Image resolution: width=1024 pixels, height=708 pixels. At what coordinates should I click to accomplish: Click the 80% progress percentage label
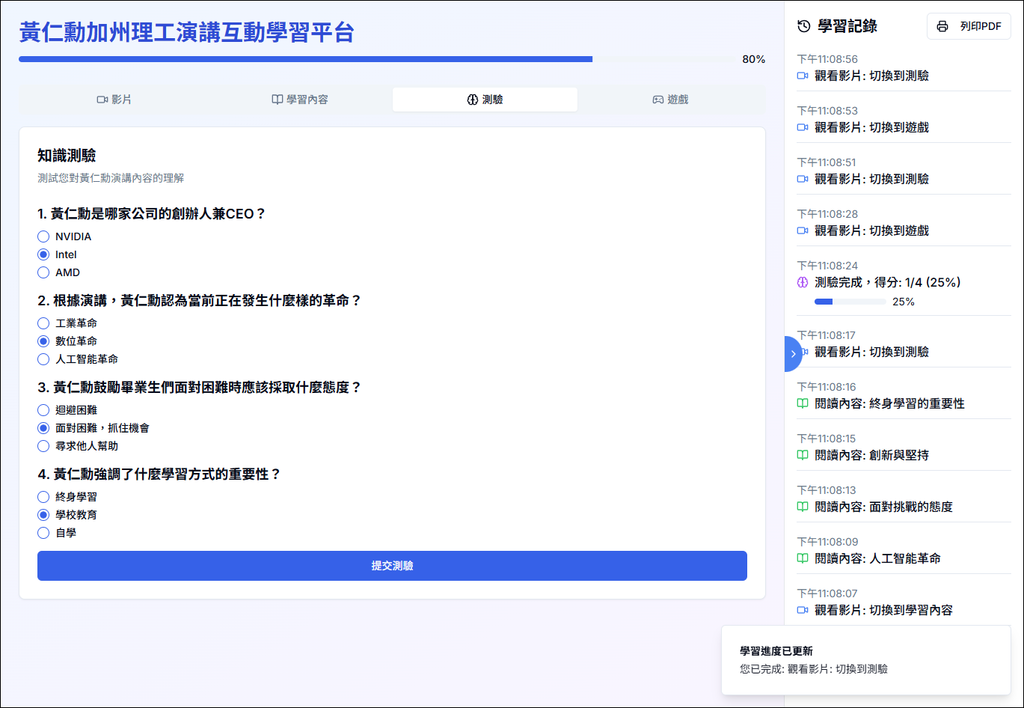point(754,59)
